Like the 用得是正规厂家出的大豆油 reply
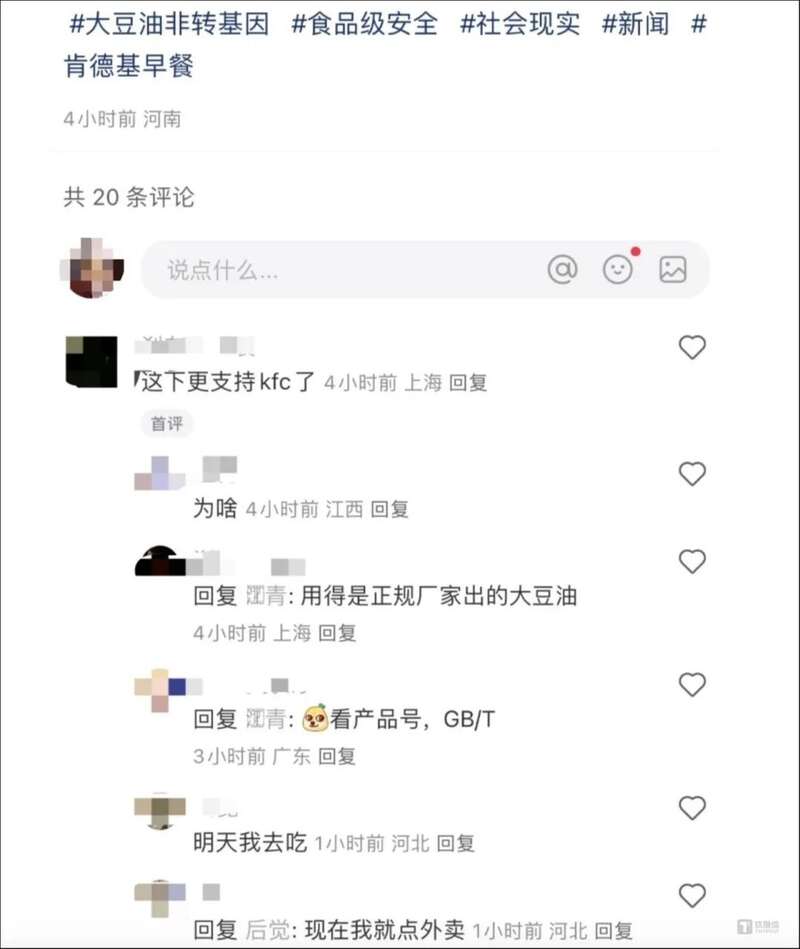The height and width of the screenshot is (949, 800). tap(692, 562)
